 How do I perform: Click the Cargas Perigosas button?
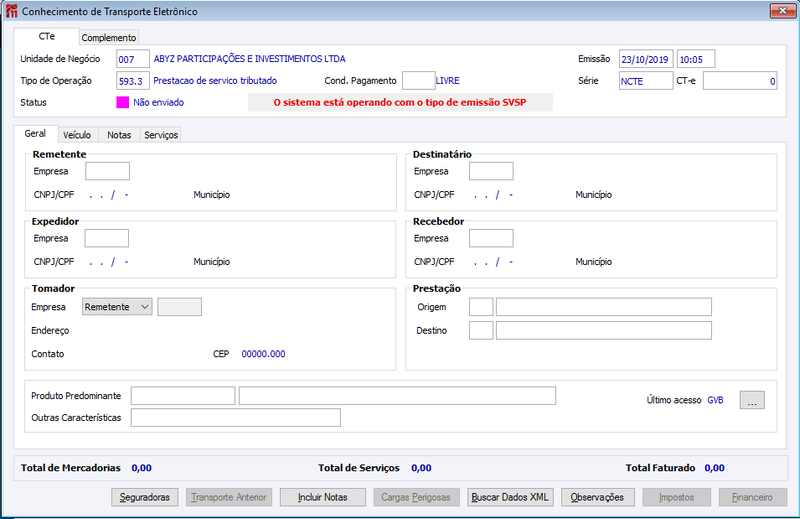point(416,497)
